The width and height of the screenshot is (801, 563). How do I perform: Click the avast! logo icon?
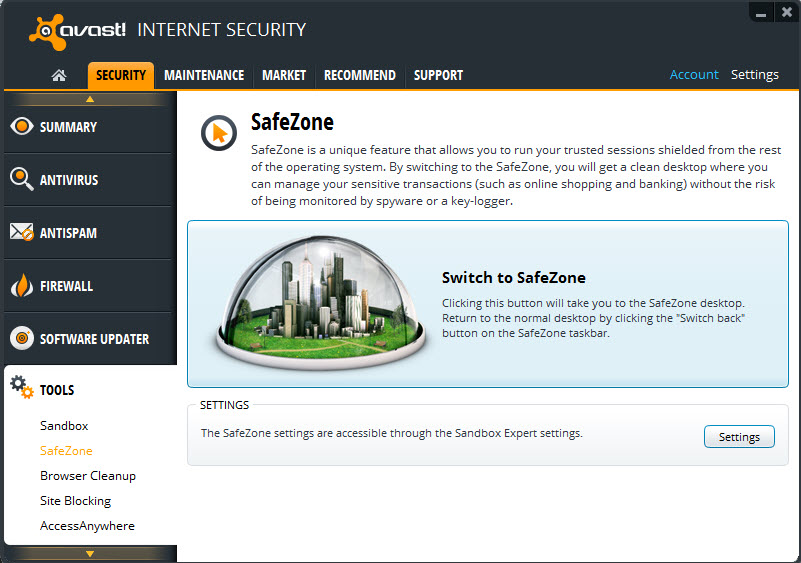[47, 32]
